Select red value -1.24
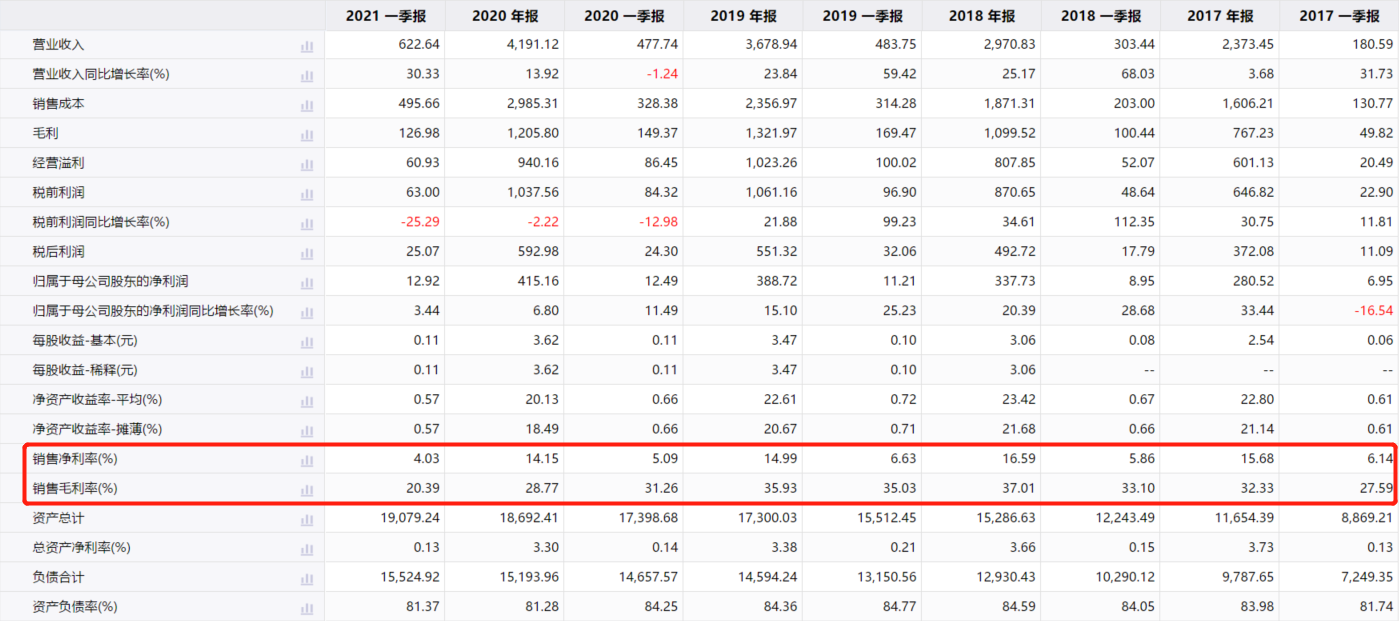The height and width of the screenshot is (621, 1399). (660, 74)
